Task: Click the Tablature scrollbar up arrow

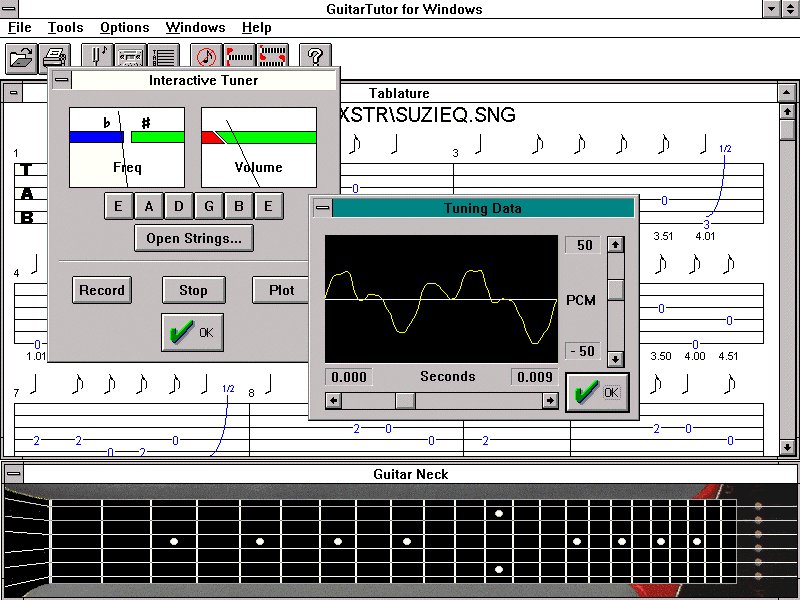Action: click(x=787, y=111)
